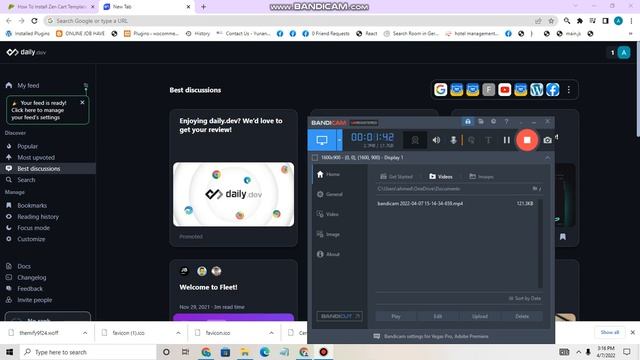Toggle Bandicam webcam overlay icon
The height and width of the screenshot is (360, 640).
pos(415,140)
